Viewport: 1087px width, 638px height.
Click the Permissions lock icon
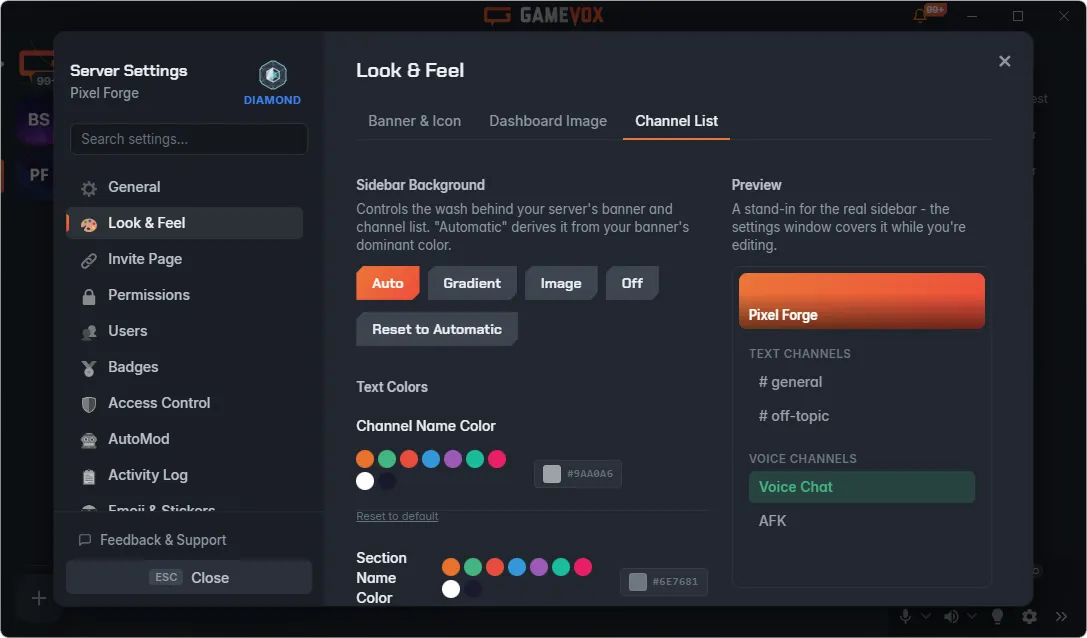click(x=89, y=296)
